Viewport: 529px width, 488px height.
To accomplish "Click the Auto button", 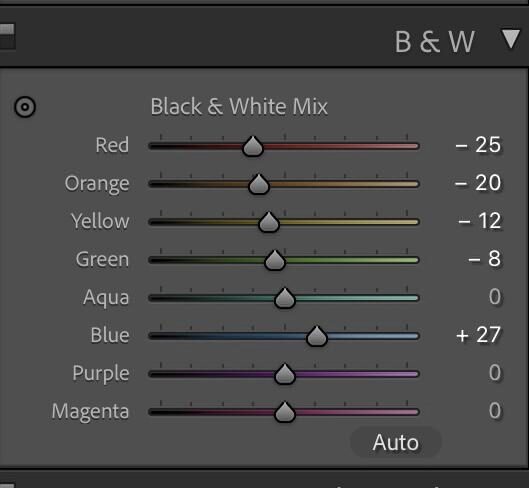I will 396,442.
